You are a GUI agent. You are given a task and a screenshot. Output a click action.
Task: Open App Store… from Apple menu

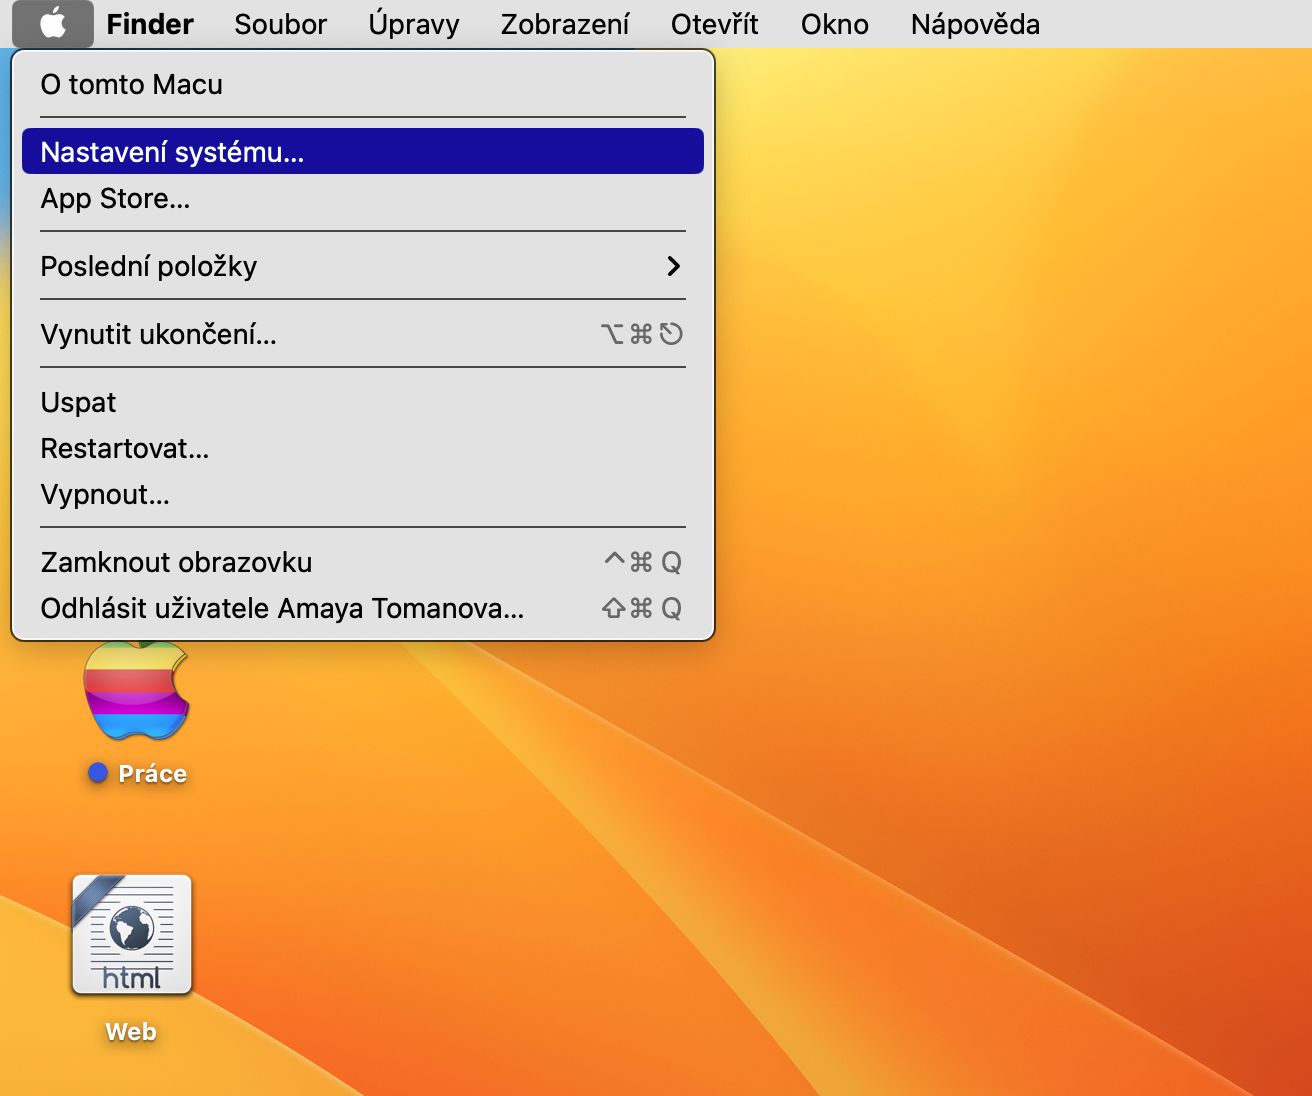point(363,199)
